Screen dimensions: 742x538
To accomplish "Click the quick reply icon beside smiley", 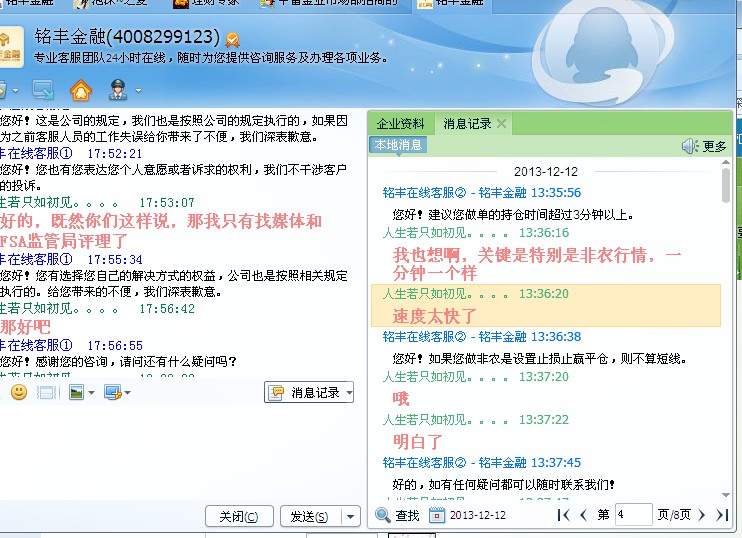I will [47, 392].
